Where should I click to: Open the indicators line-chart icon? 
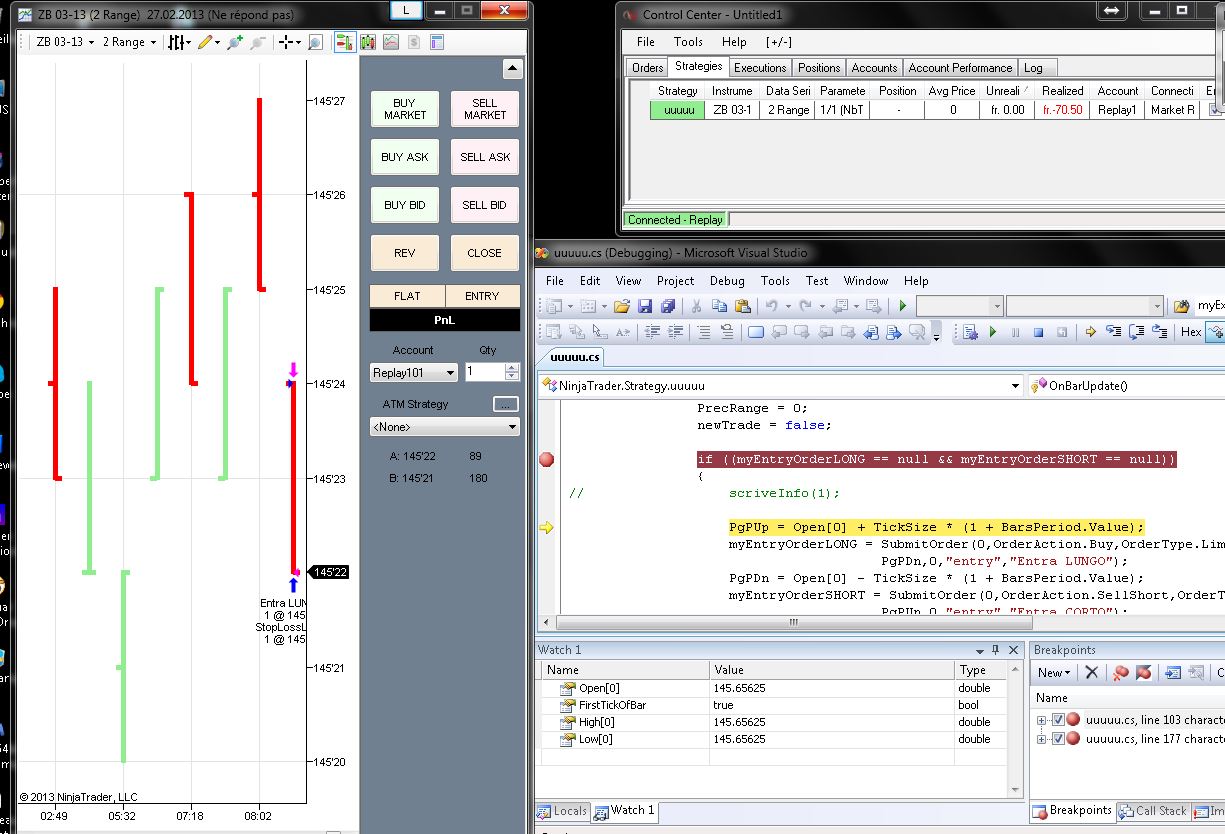pyautogui.click(x=390, y=42)
